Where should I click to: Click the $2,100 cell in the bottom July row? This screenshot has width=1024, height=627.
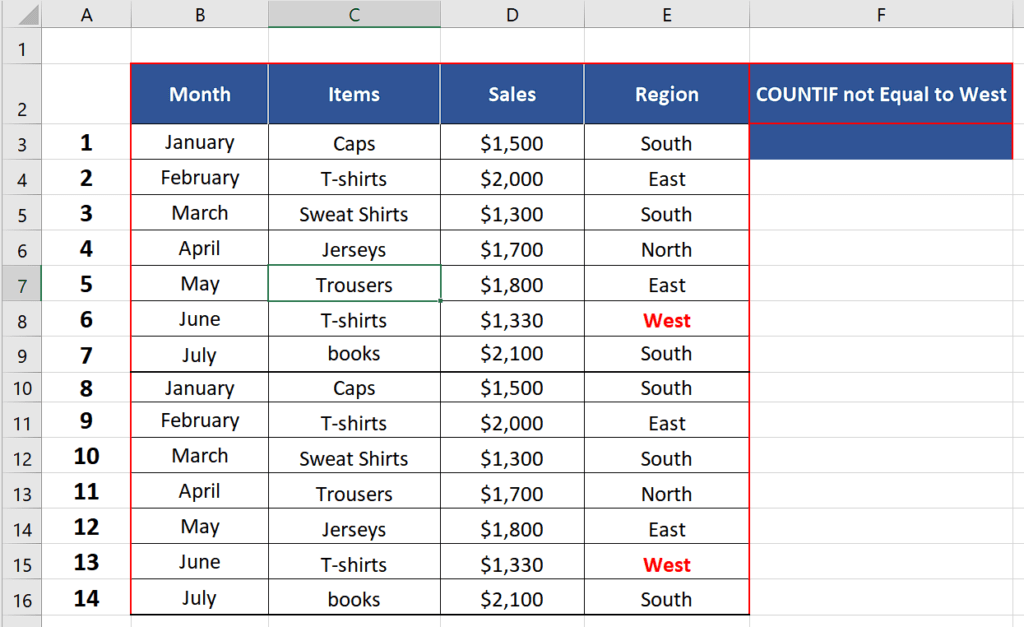[512, 598]
